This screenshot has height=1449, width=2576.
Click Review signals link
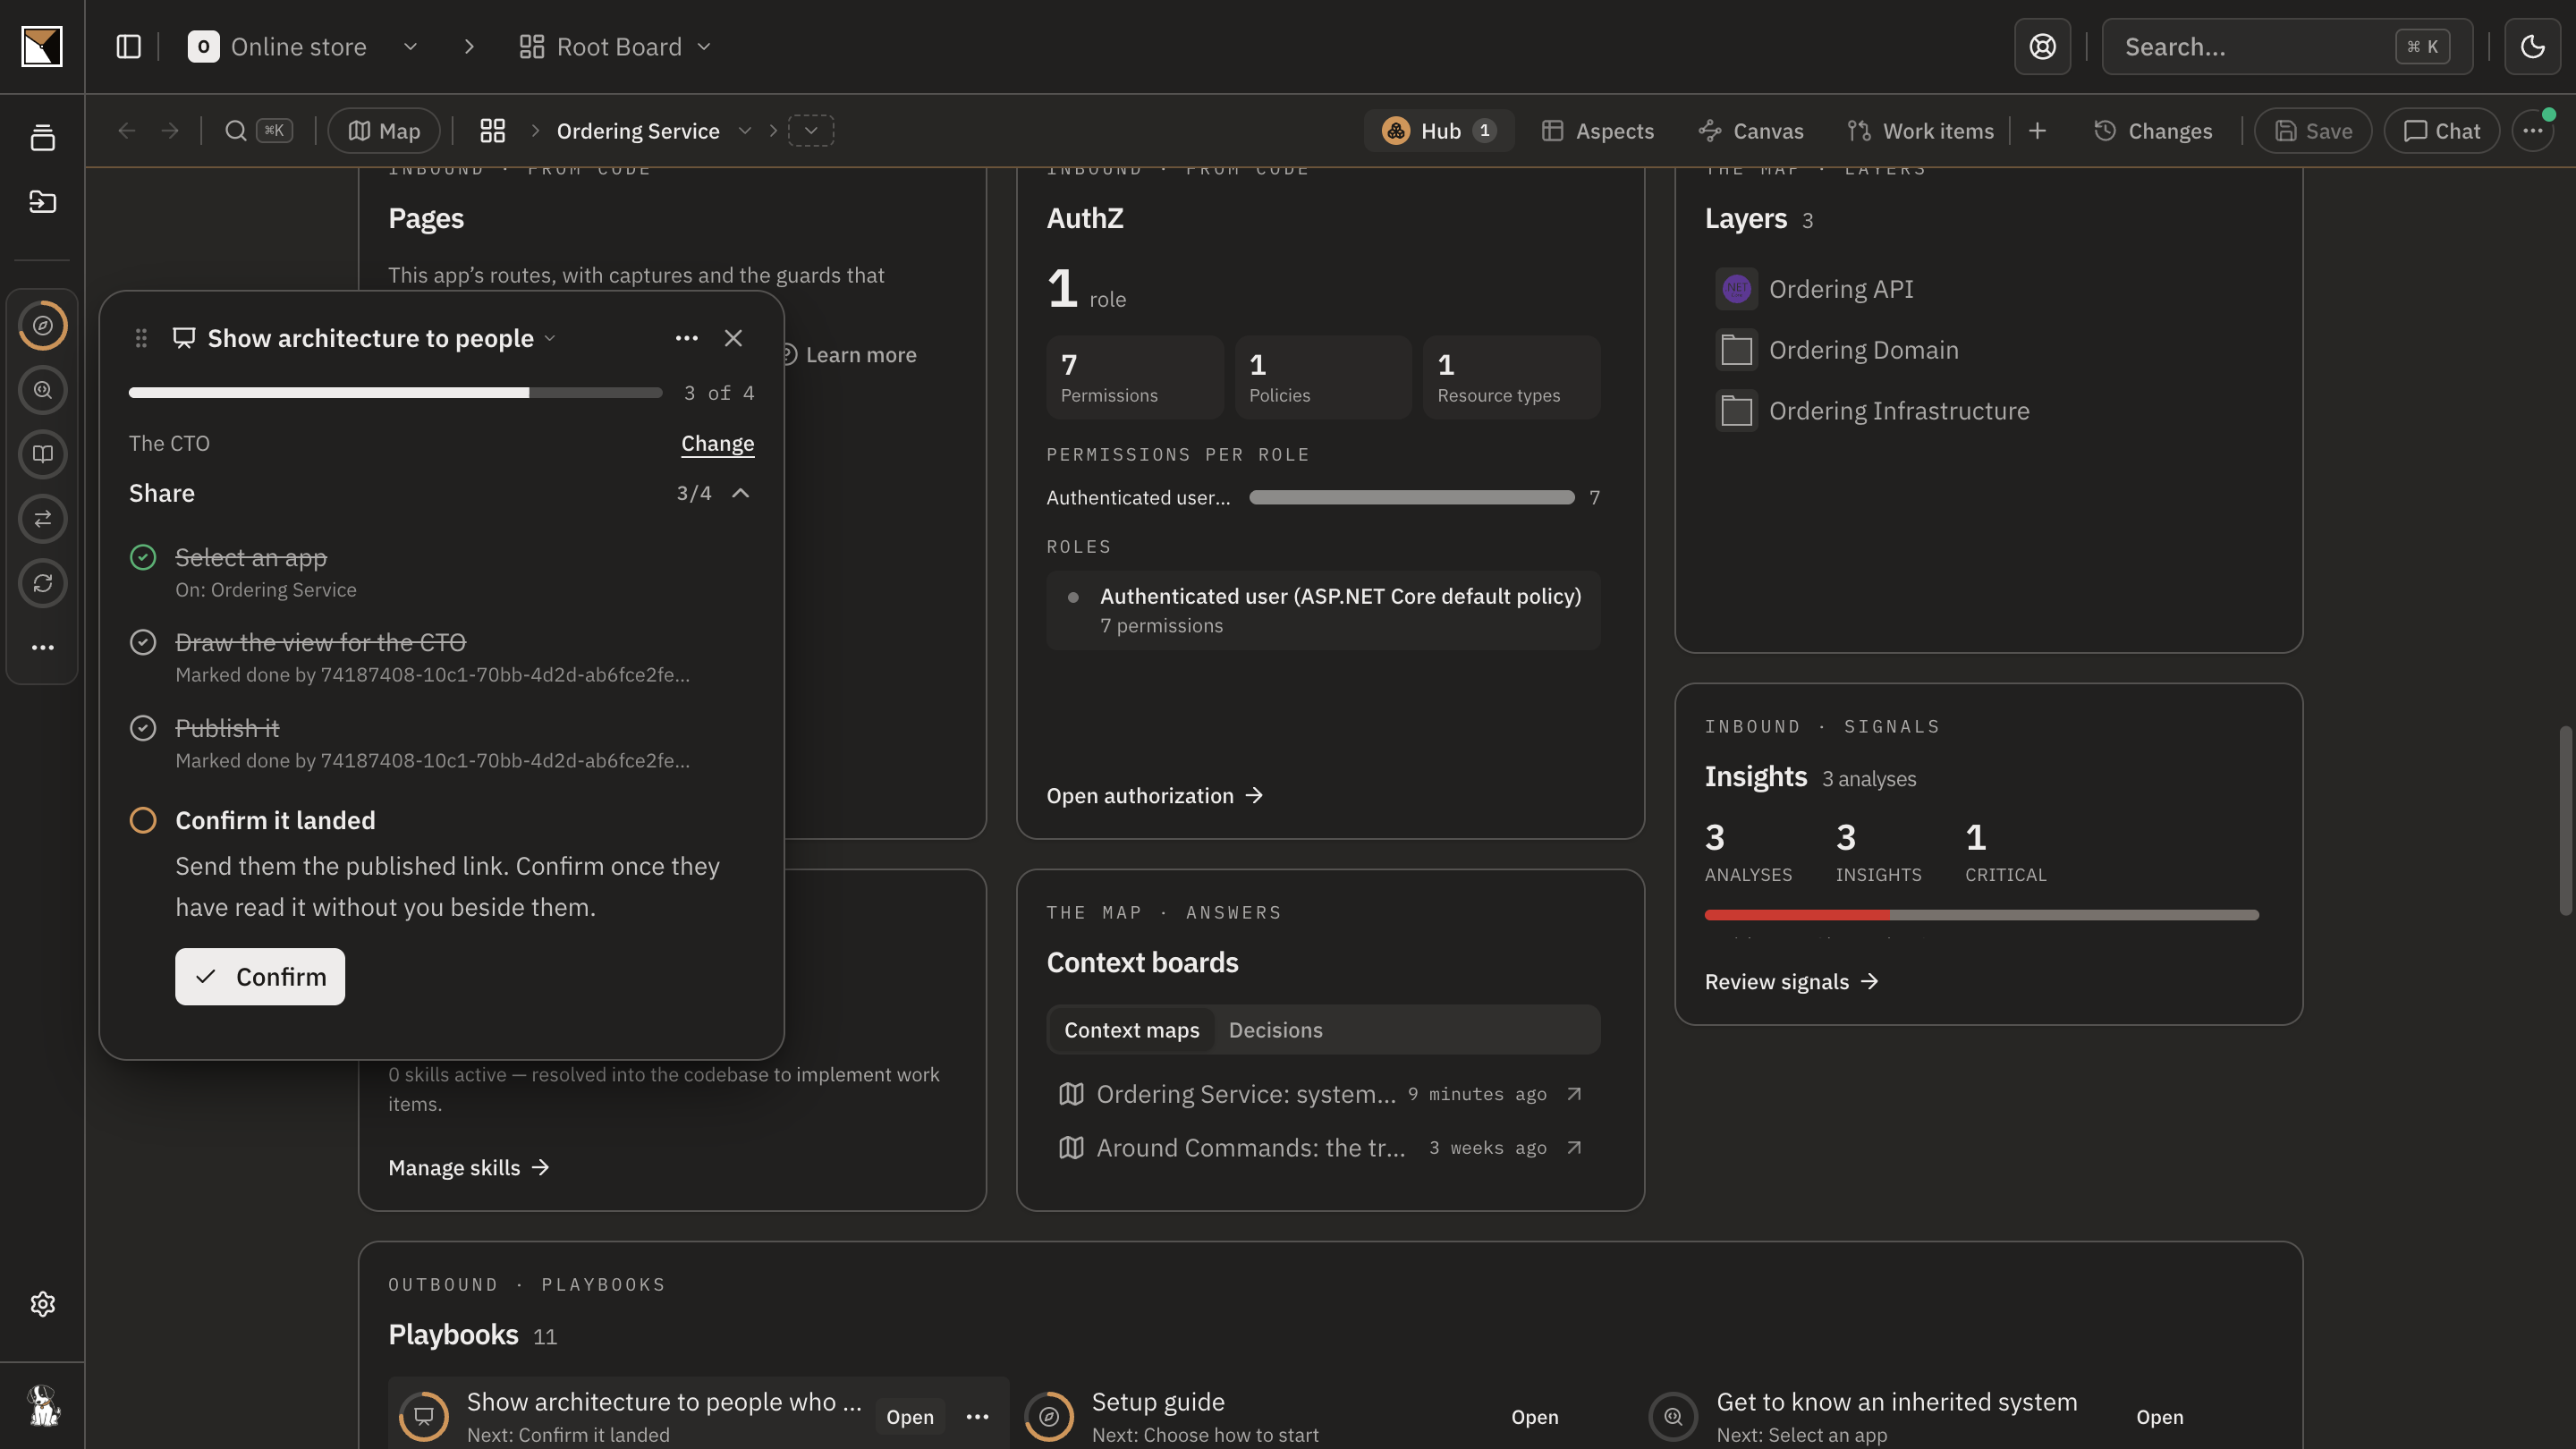click(x=1791, y=982)
